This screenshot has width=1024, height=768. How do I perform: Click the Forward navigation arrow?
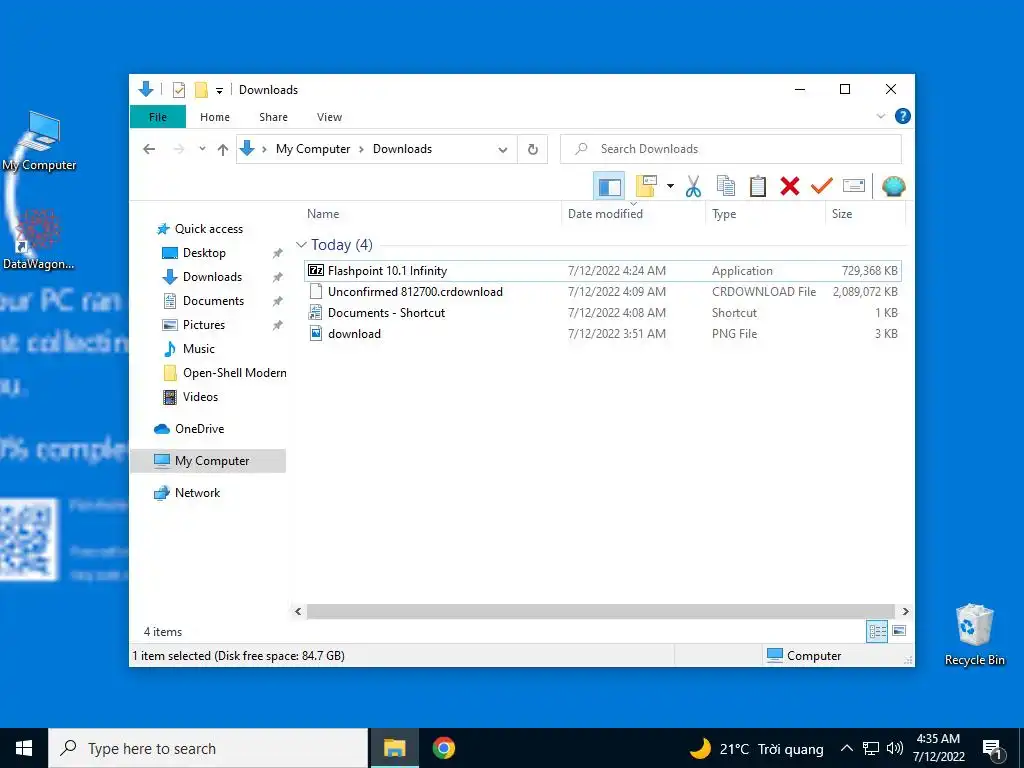[179, 150]
